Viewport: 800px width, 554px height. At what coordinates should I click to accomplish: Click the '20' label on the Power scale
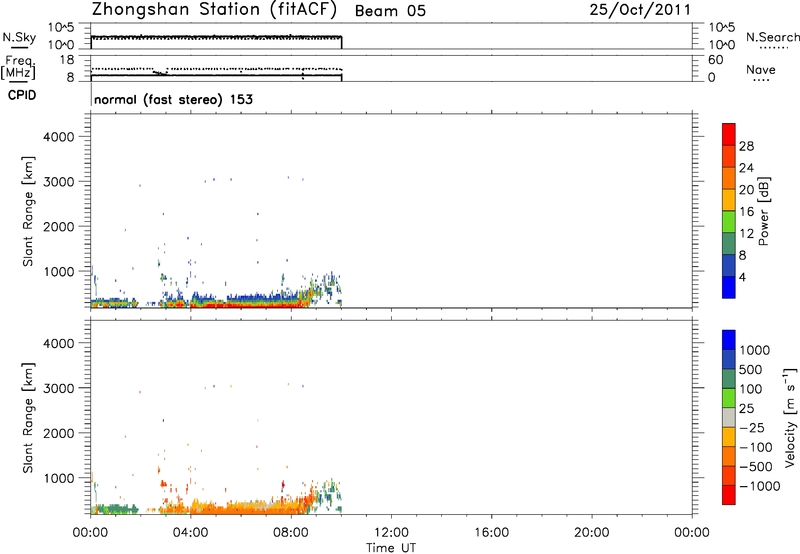746,190
